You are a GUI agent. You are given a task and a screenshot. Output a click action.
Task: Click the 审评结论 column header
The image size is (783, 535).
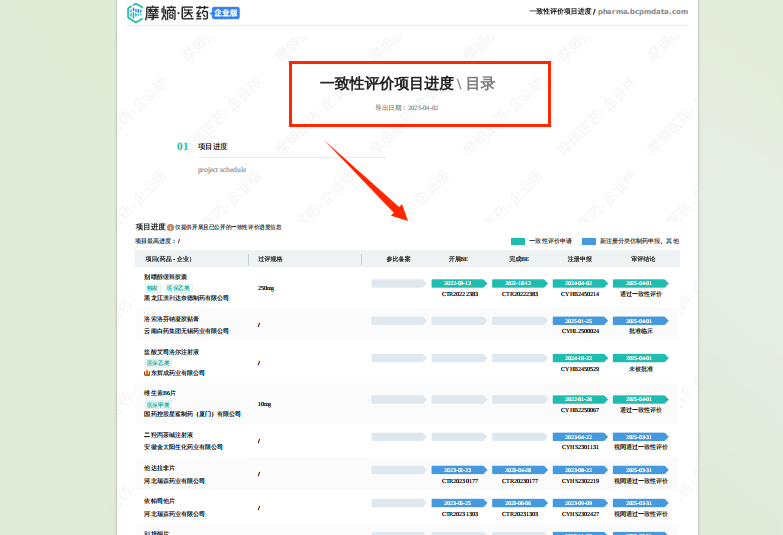[x=642, y=259]
